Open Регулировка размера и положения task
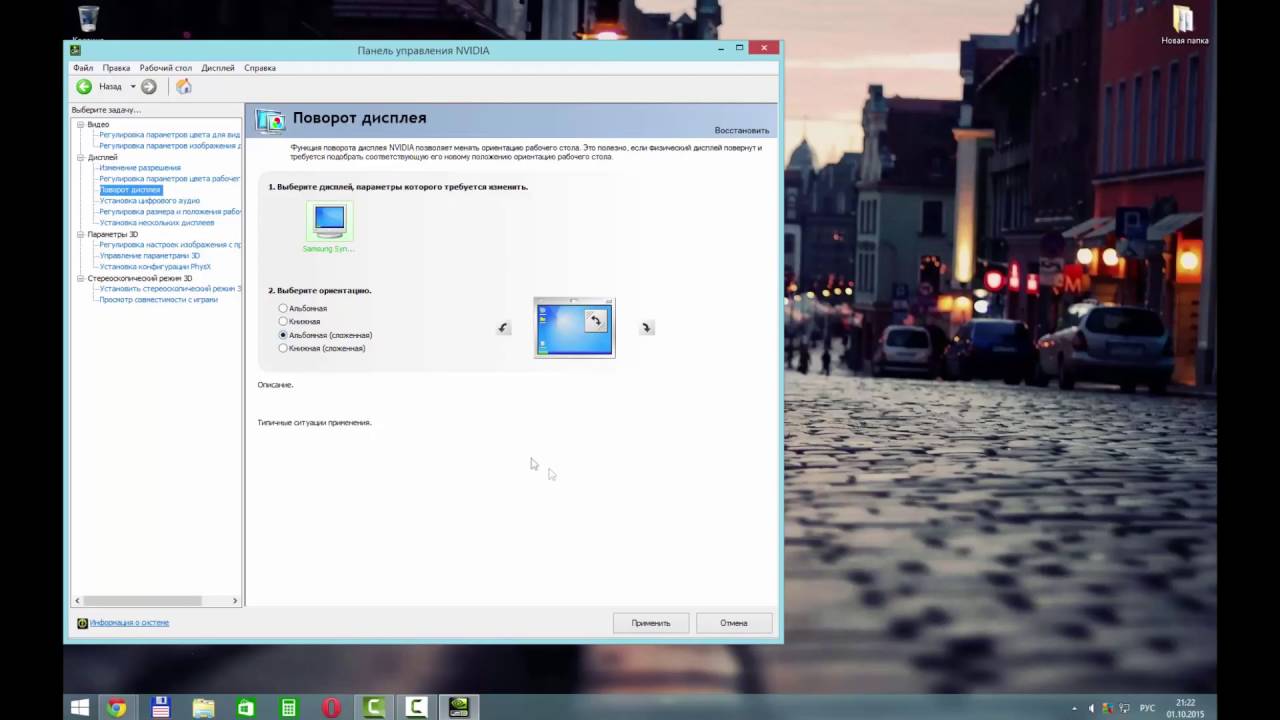This screenshot has width=1280, height=720. (170, 212)
